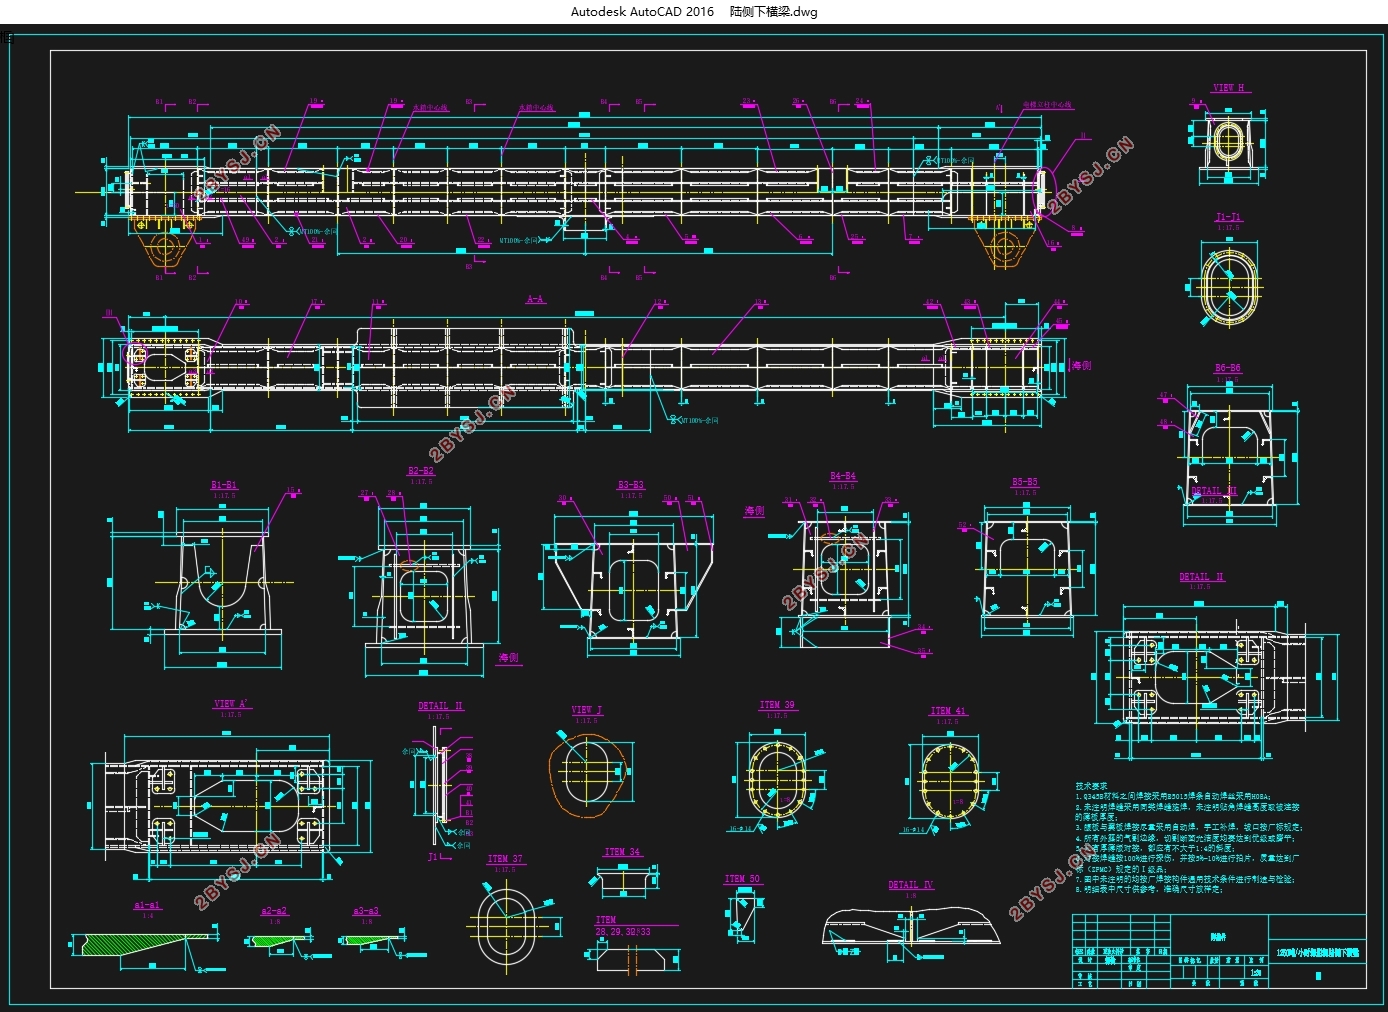The image size is (1388, 1012).
Task: Select the "B5-B5" section label
Action: [1025, 482]
